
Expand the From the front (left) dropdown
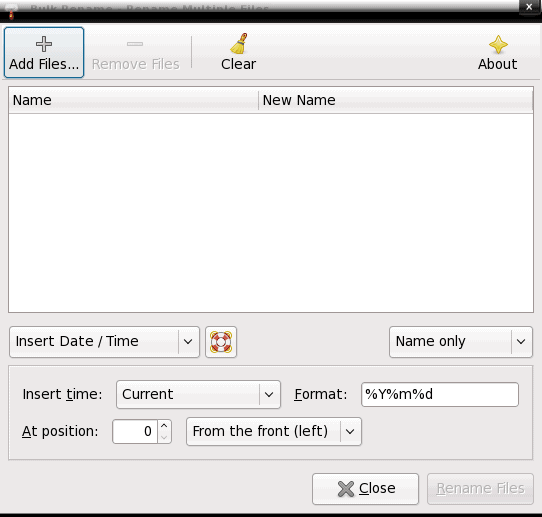pyautogui.click(x=274, y=431)
